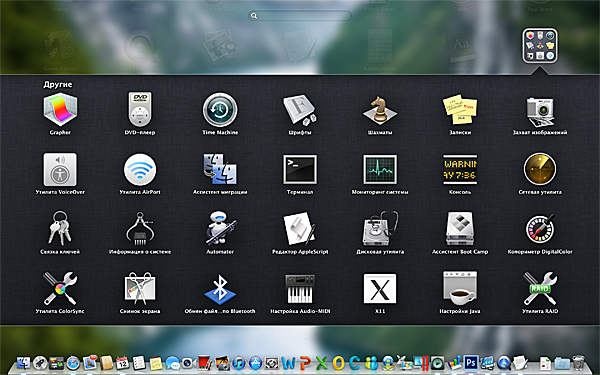Open Мониторинг системы
600x375 pixels.
380,170
